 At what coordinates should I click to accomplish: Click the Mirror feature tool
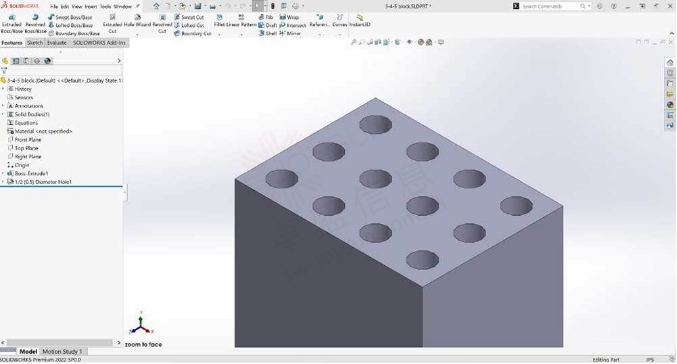(290, 33)
